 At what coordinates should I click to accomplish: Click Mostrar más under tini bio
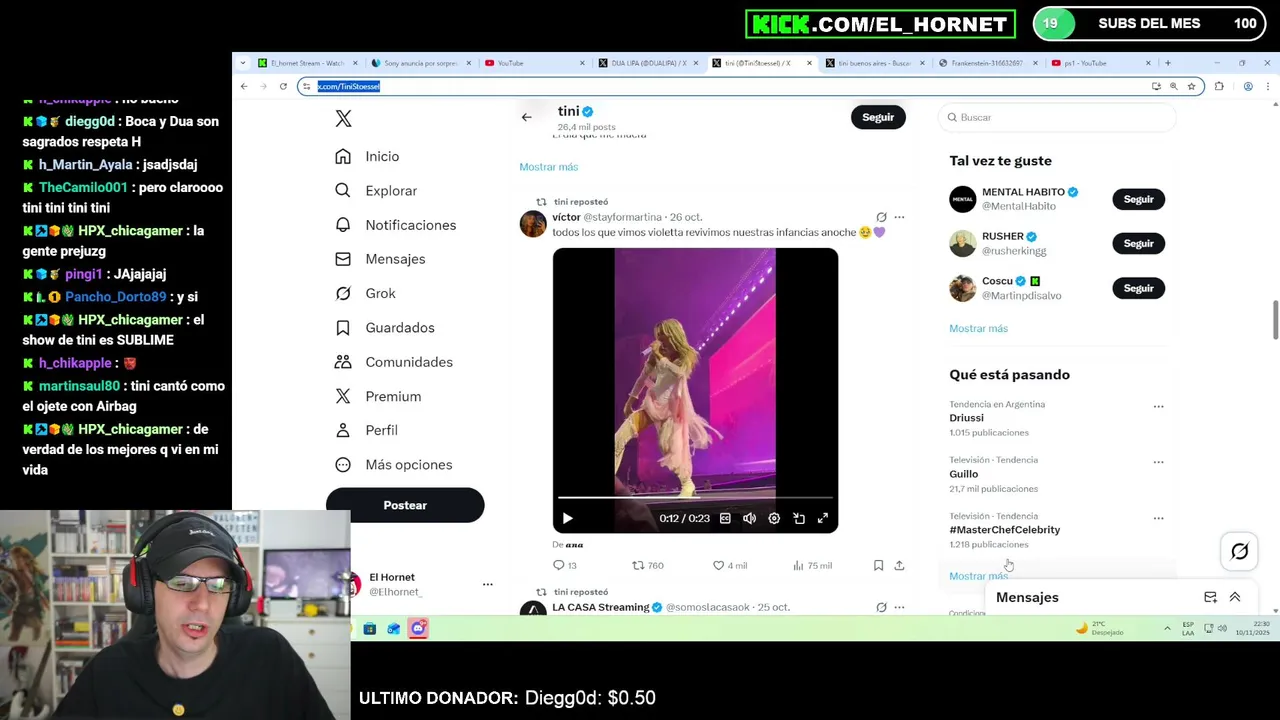(x=548, y=167)
